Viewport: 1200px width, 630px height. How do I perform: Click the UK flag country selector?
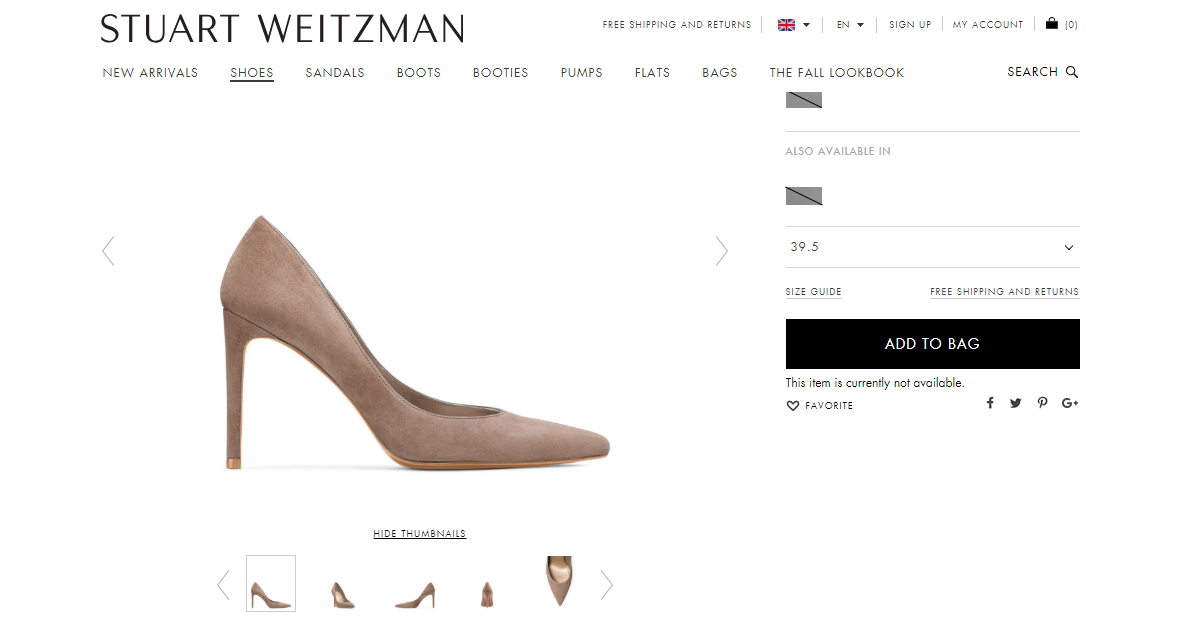[786, 23]
